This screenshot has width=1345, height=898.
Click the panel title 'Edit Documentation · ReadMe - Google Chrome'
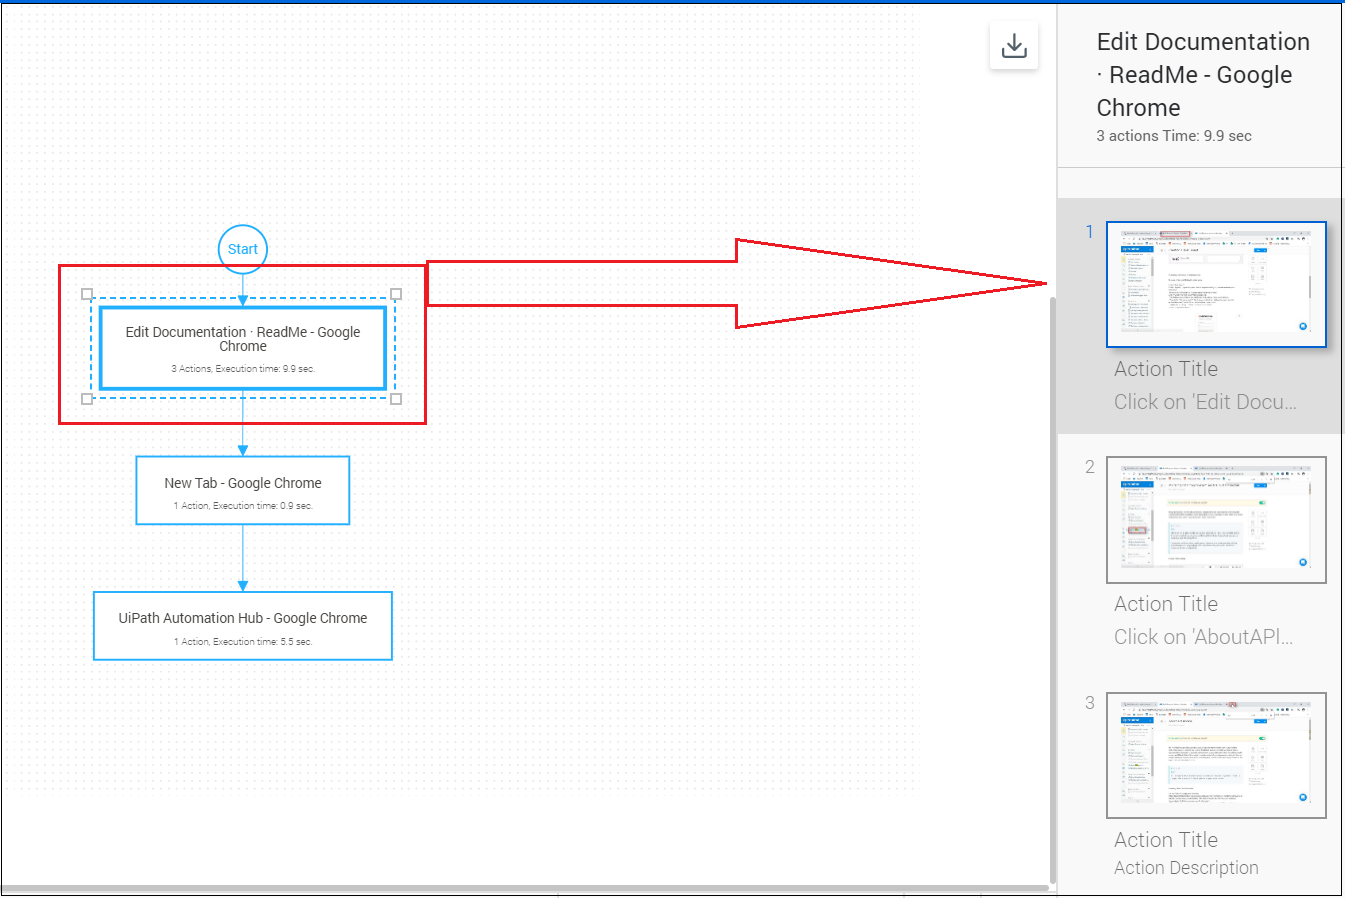click(x=1203, y=75)
